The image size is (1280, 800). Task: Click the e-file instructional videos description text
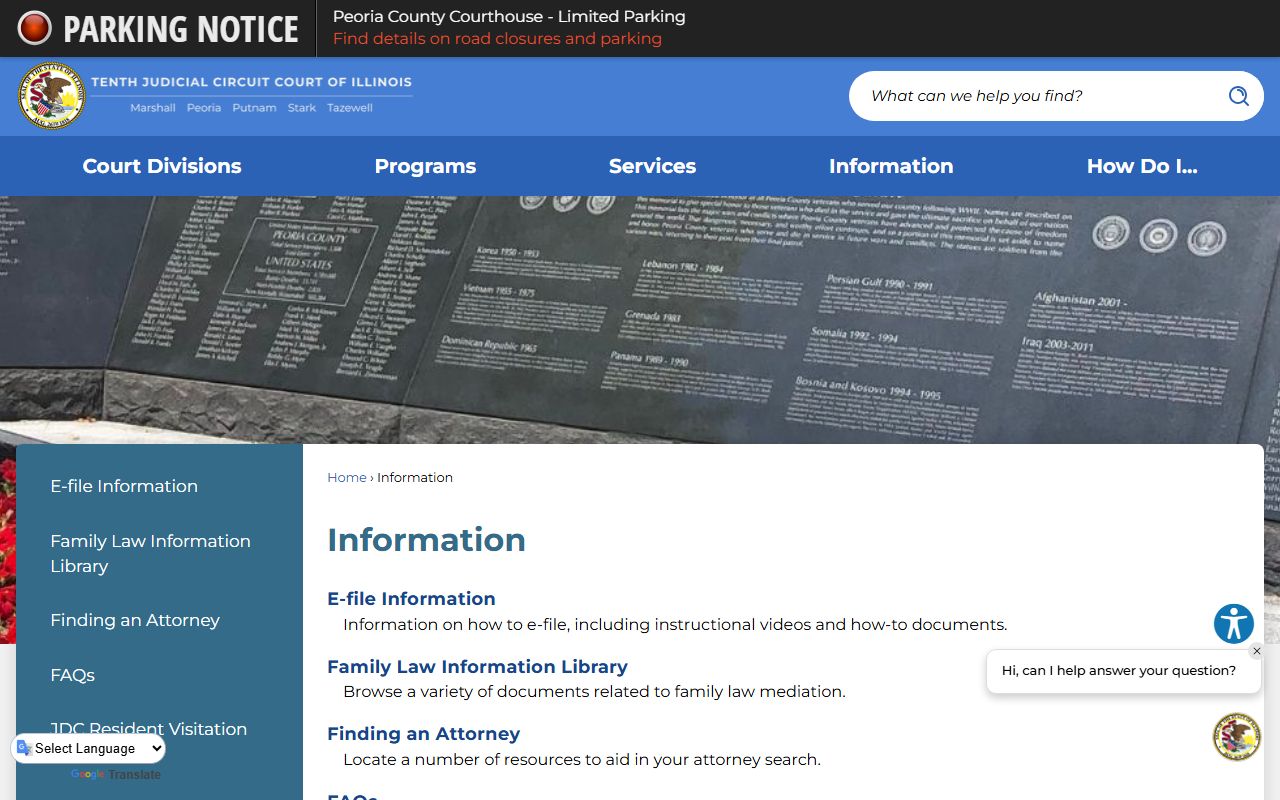675,625
